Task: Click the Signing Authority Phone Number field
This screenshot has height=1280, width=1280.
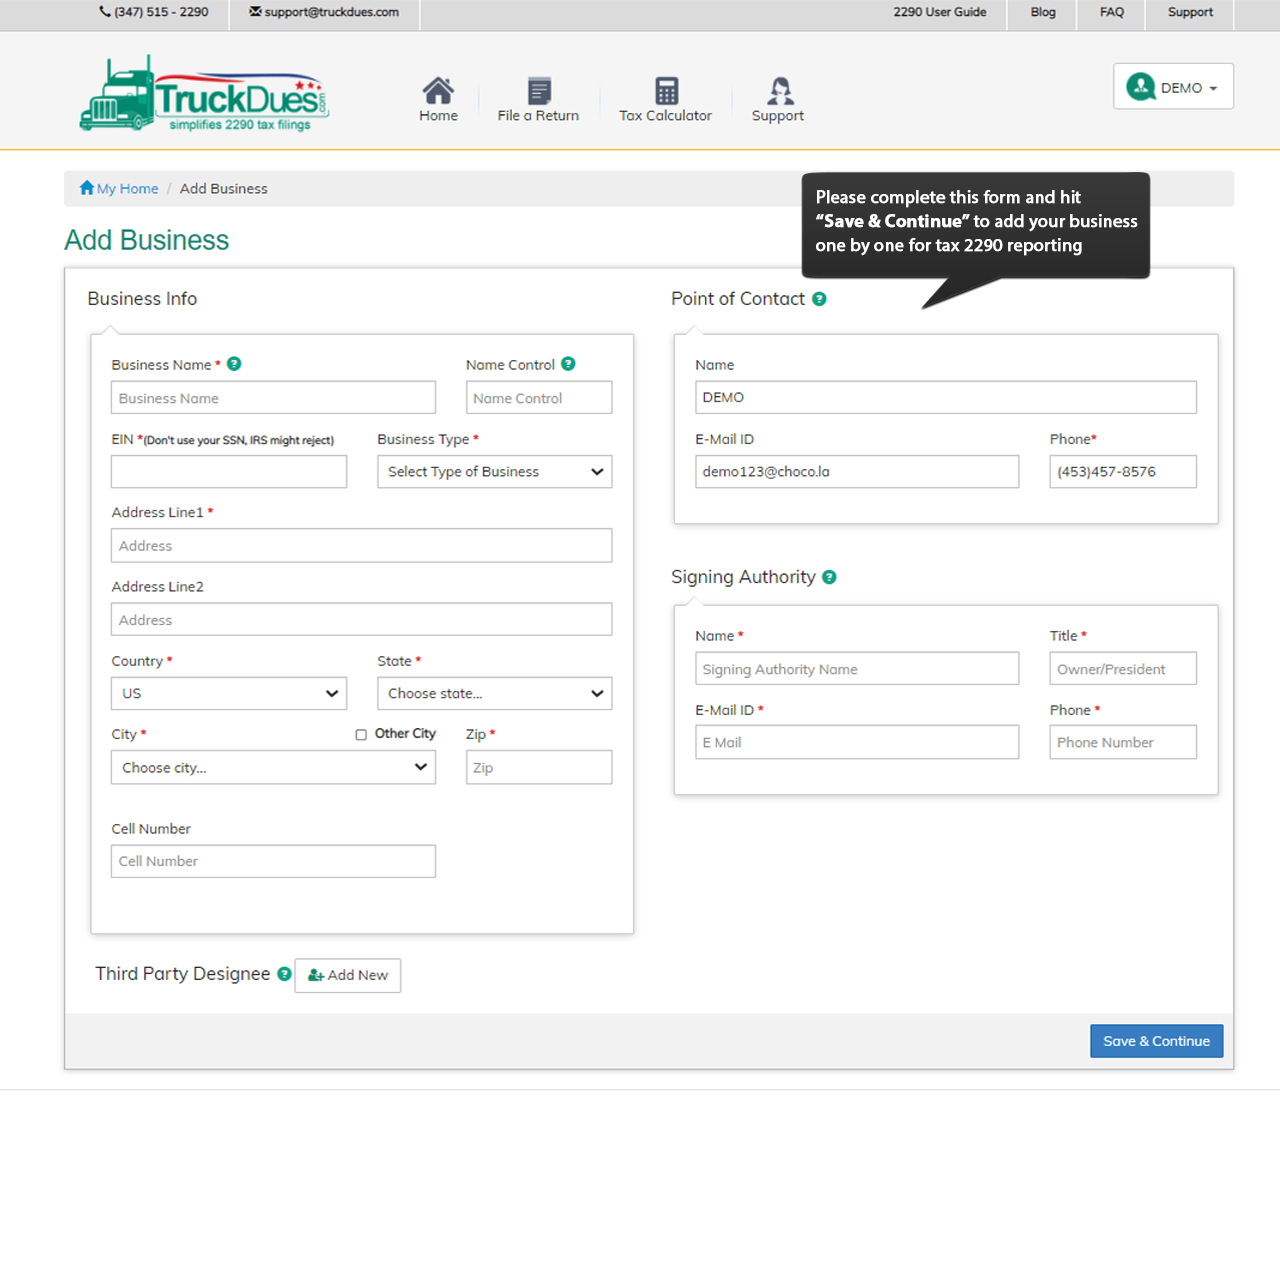Action: pos(1123,742)
